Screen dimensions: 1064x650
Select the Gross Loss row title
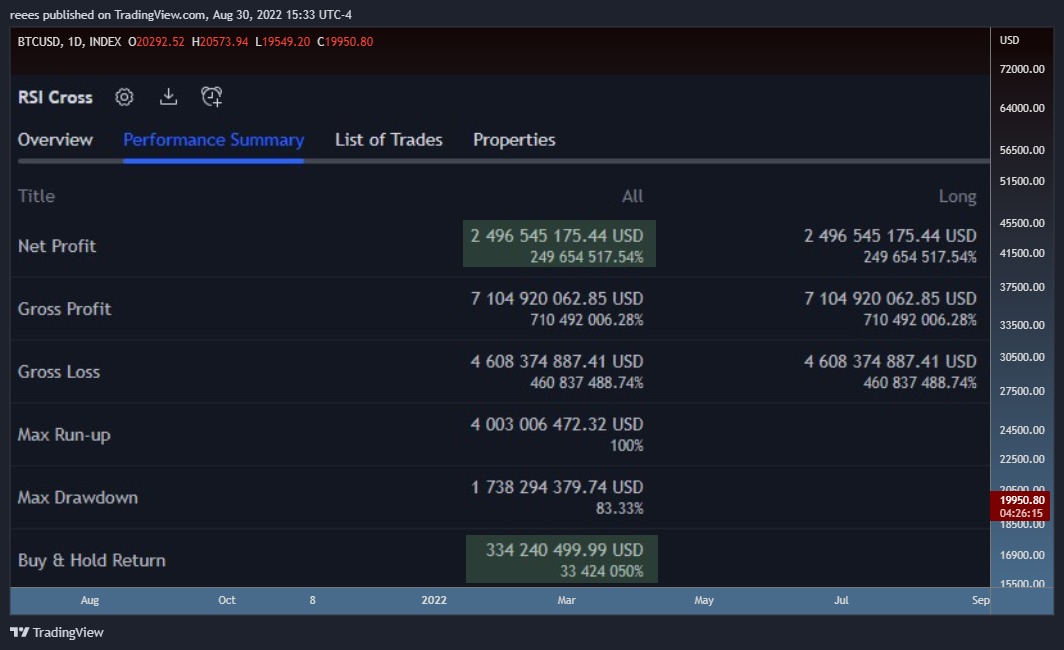[59, 372]
